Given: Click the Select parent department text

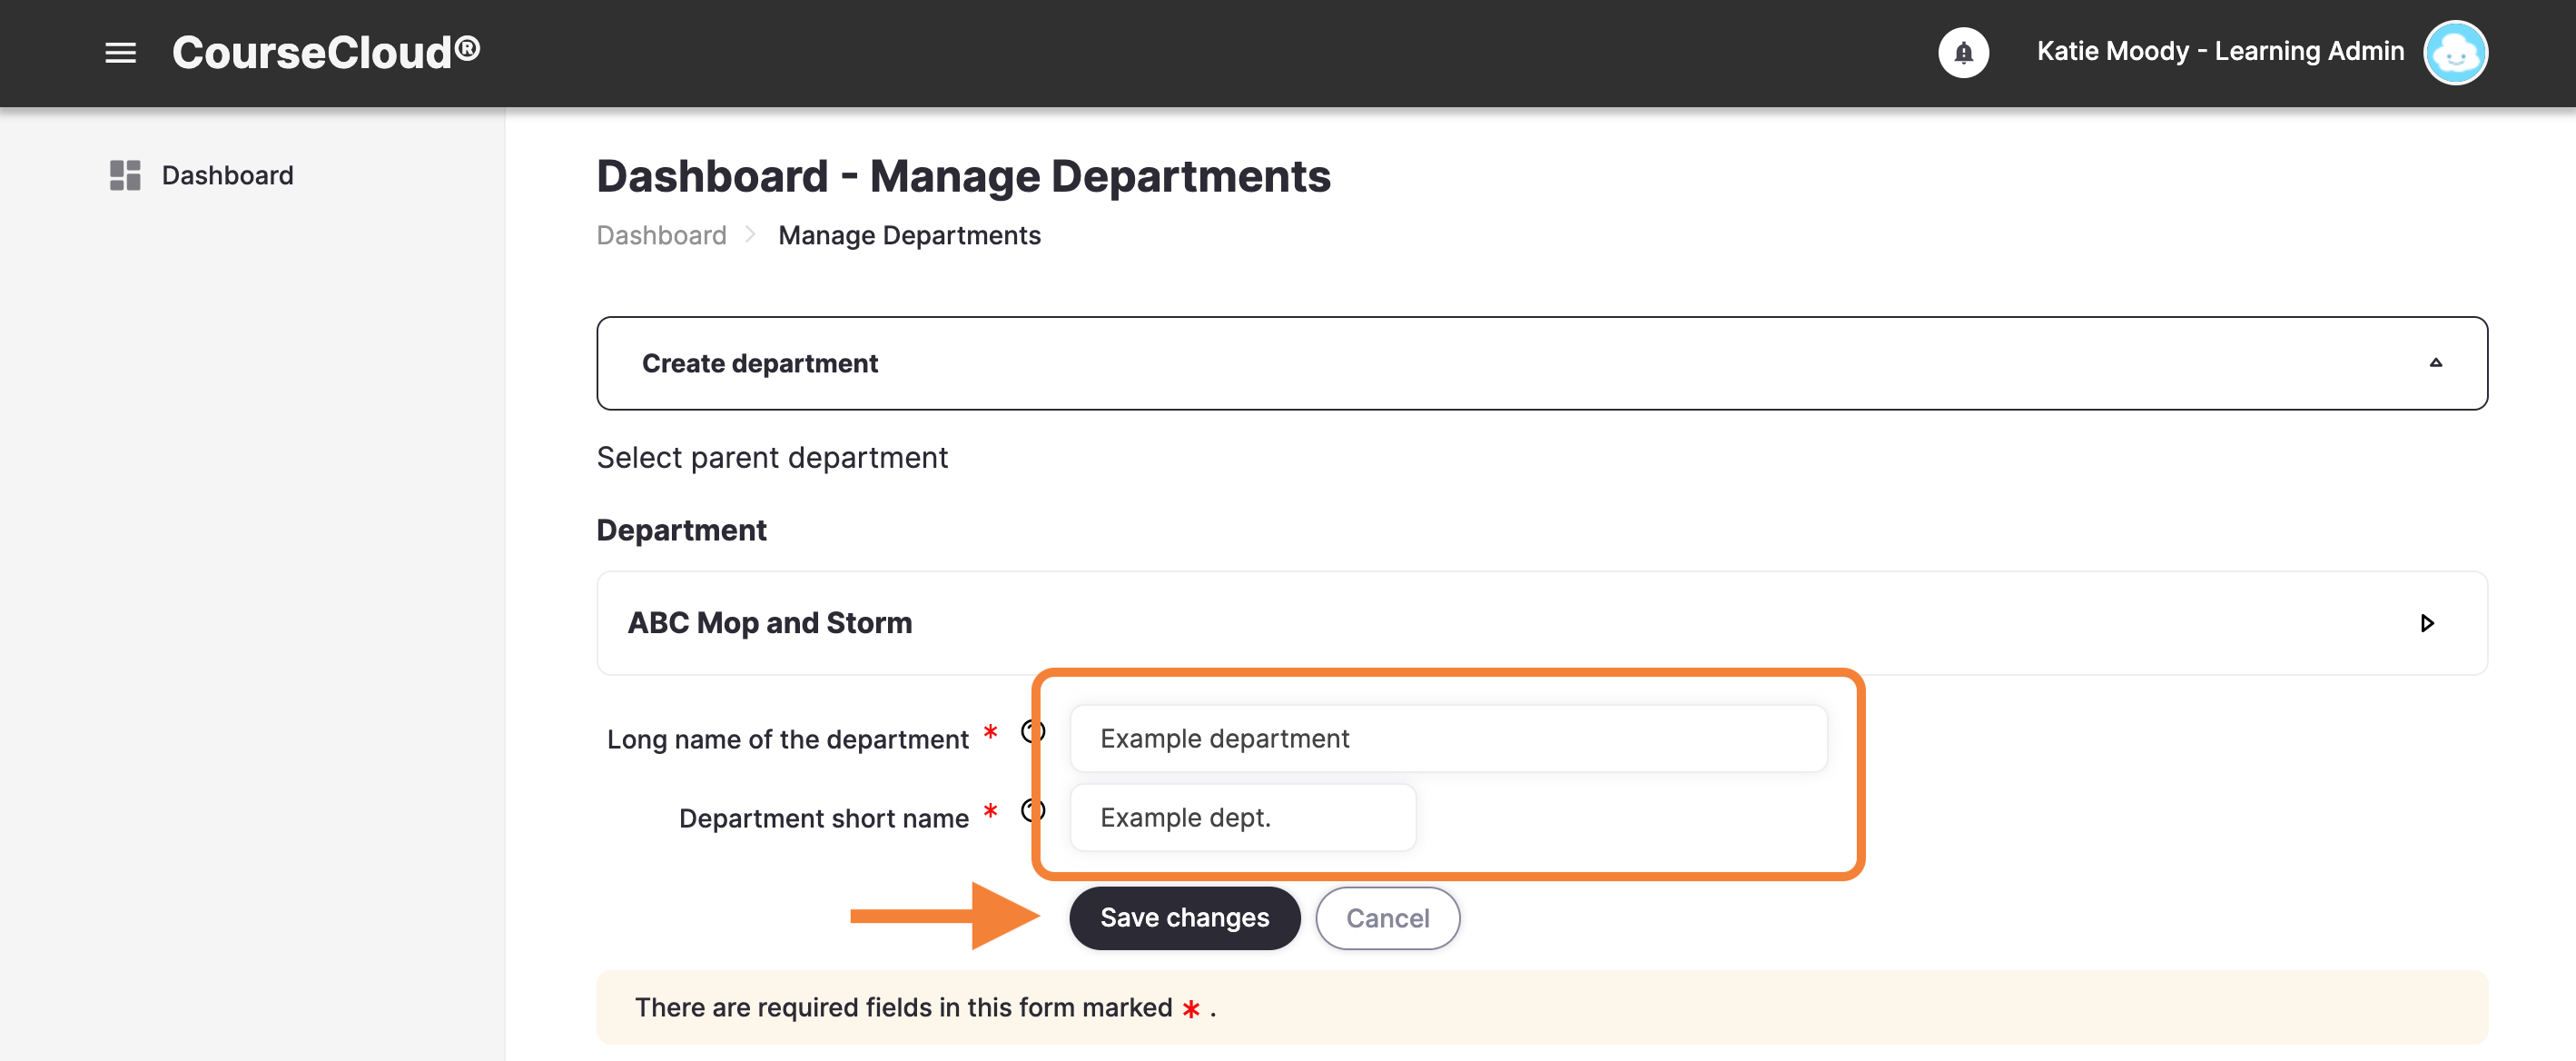Looking at the screenshot, I should [x=772, y=457].
